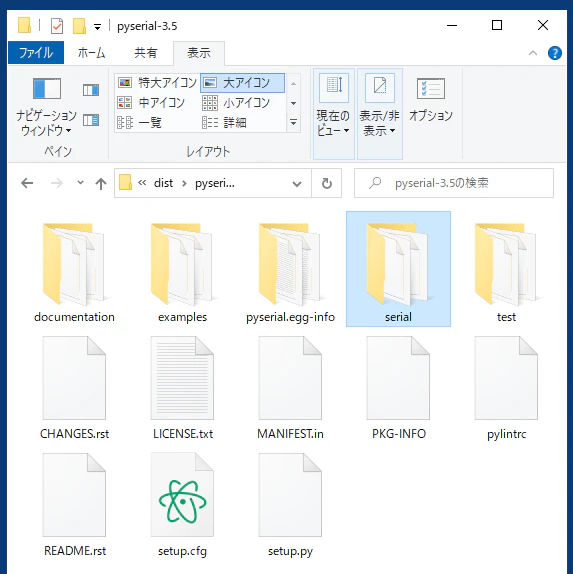Screen dimensions: 573x574
Task: Expand hidden path segments chevron
Action: (x=142, y=183)
